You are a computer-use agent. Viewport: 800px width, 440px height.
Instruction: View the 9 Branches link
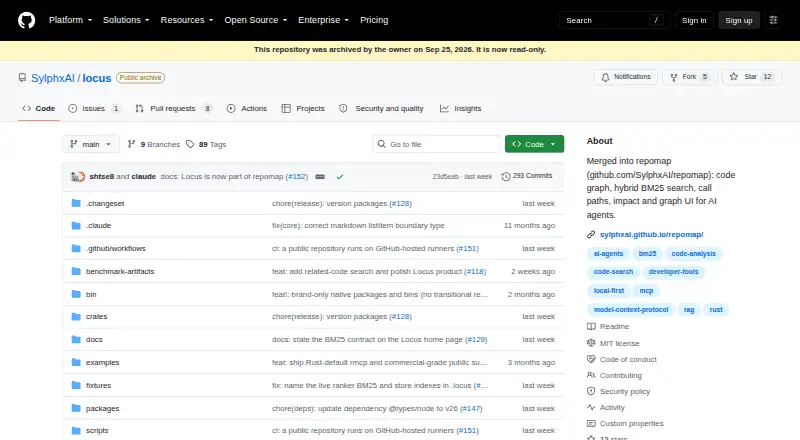click(x=154, y=144)
